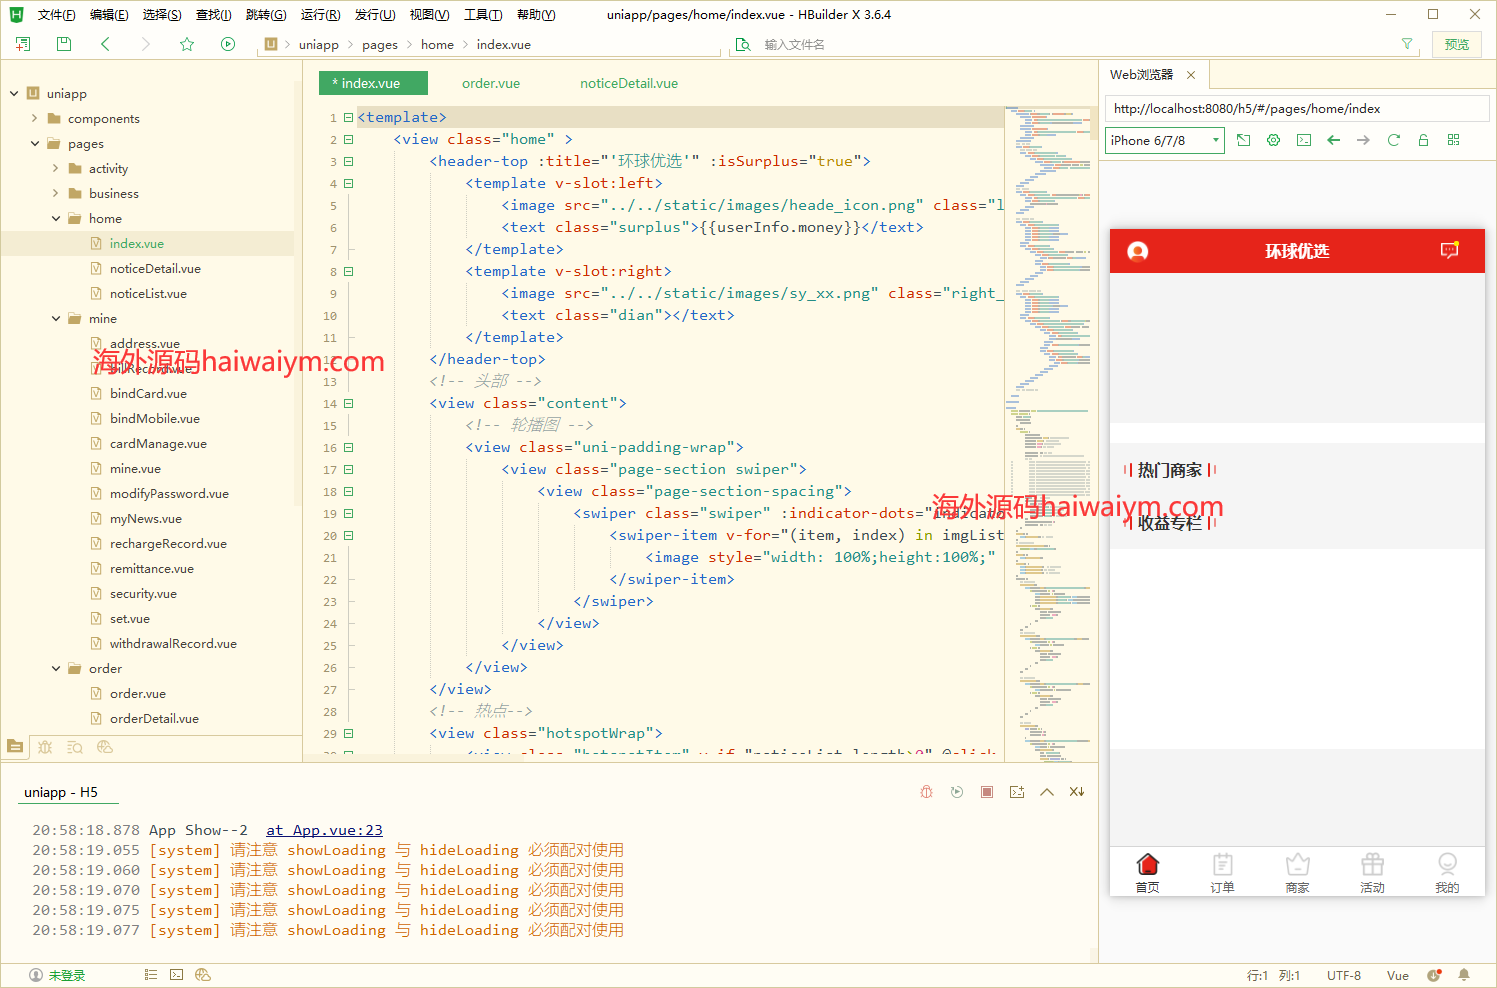Open browser settings gear icon
The image size is (1497, 988).
point(1273,140)
